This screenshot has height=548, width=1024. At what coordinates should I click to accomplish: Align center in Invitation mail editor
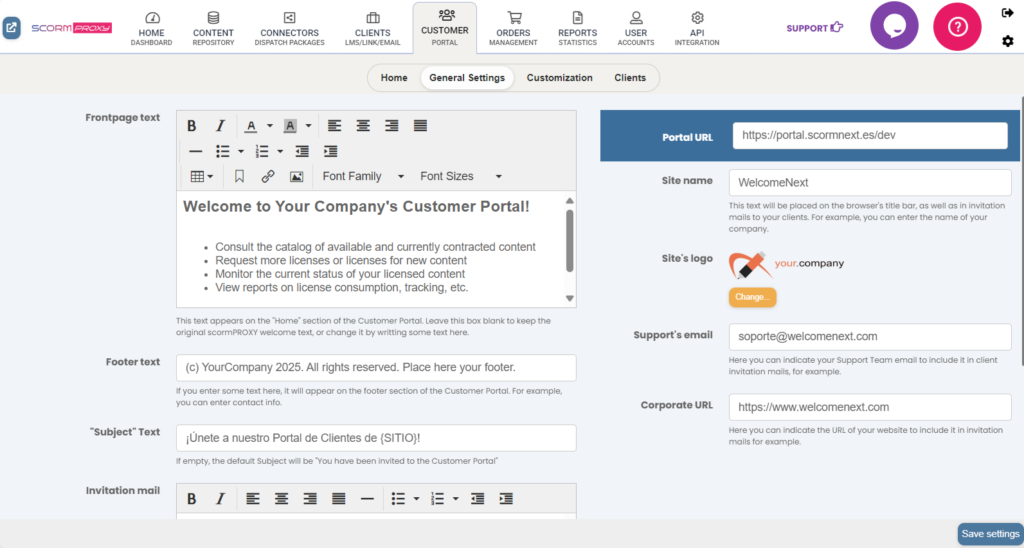tap(281, 499)
